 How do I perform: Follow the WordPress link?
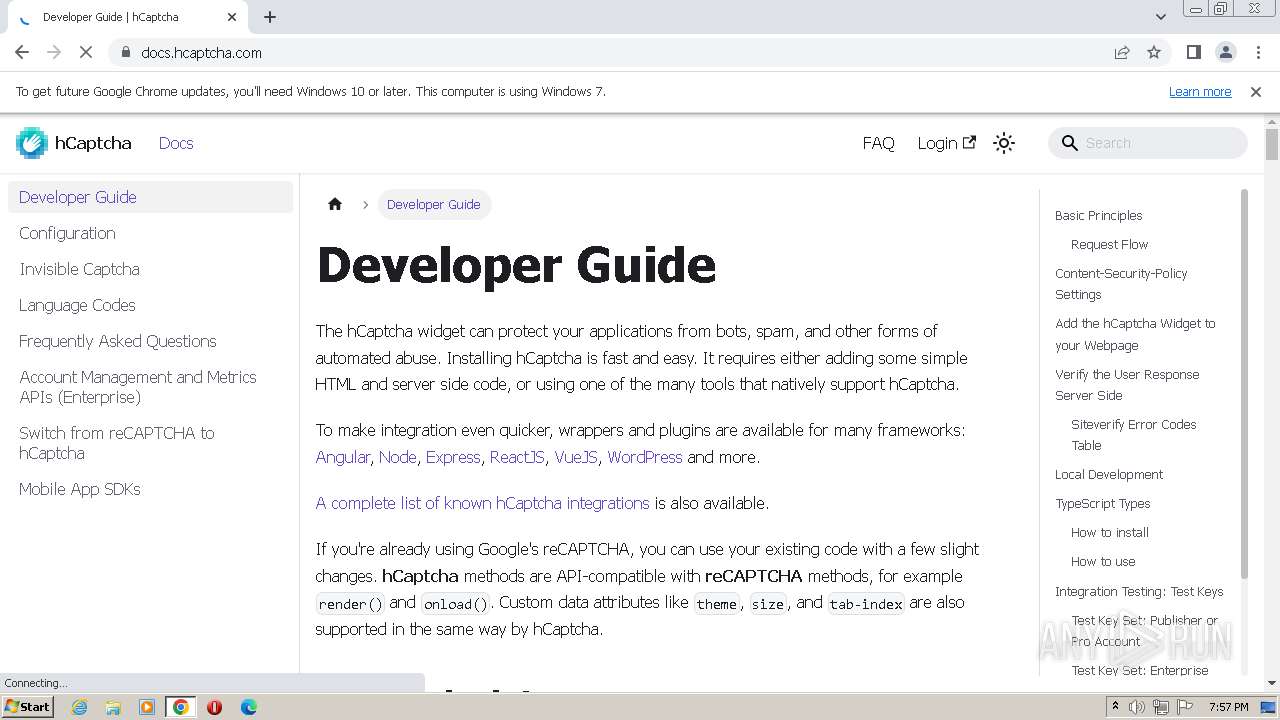tap(645, 457)
